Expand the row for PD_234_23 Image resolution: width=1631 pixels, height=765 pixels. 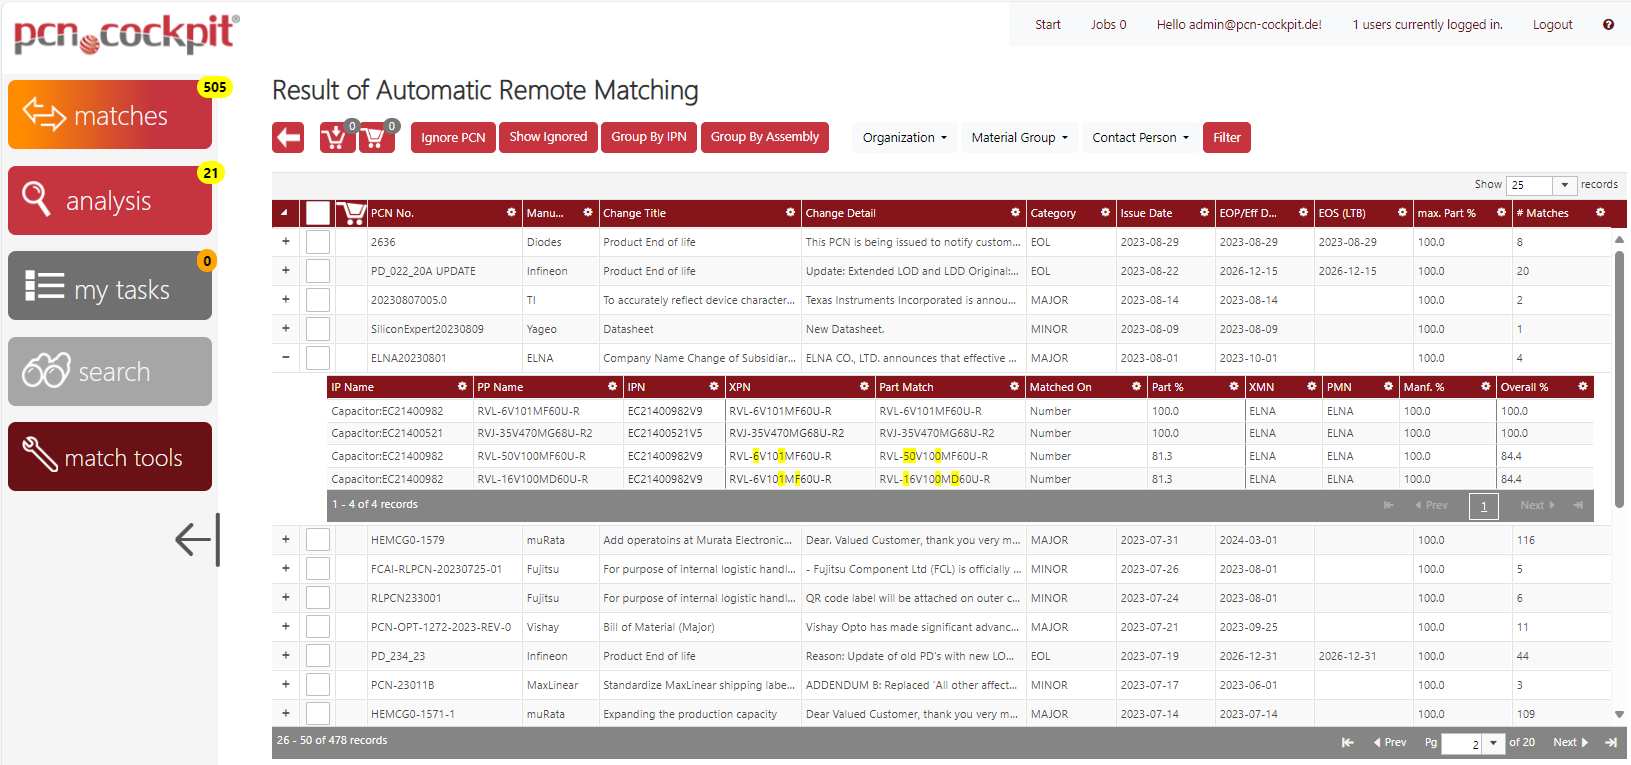tap(286, 655)
